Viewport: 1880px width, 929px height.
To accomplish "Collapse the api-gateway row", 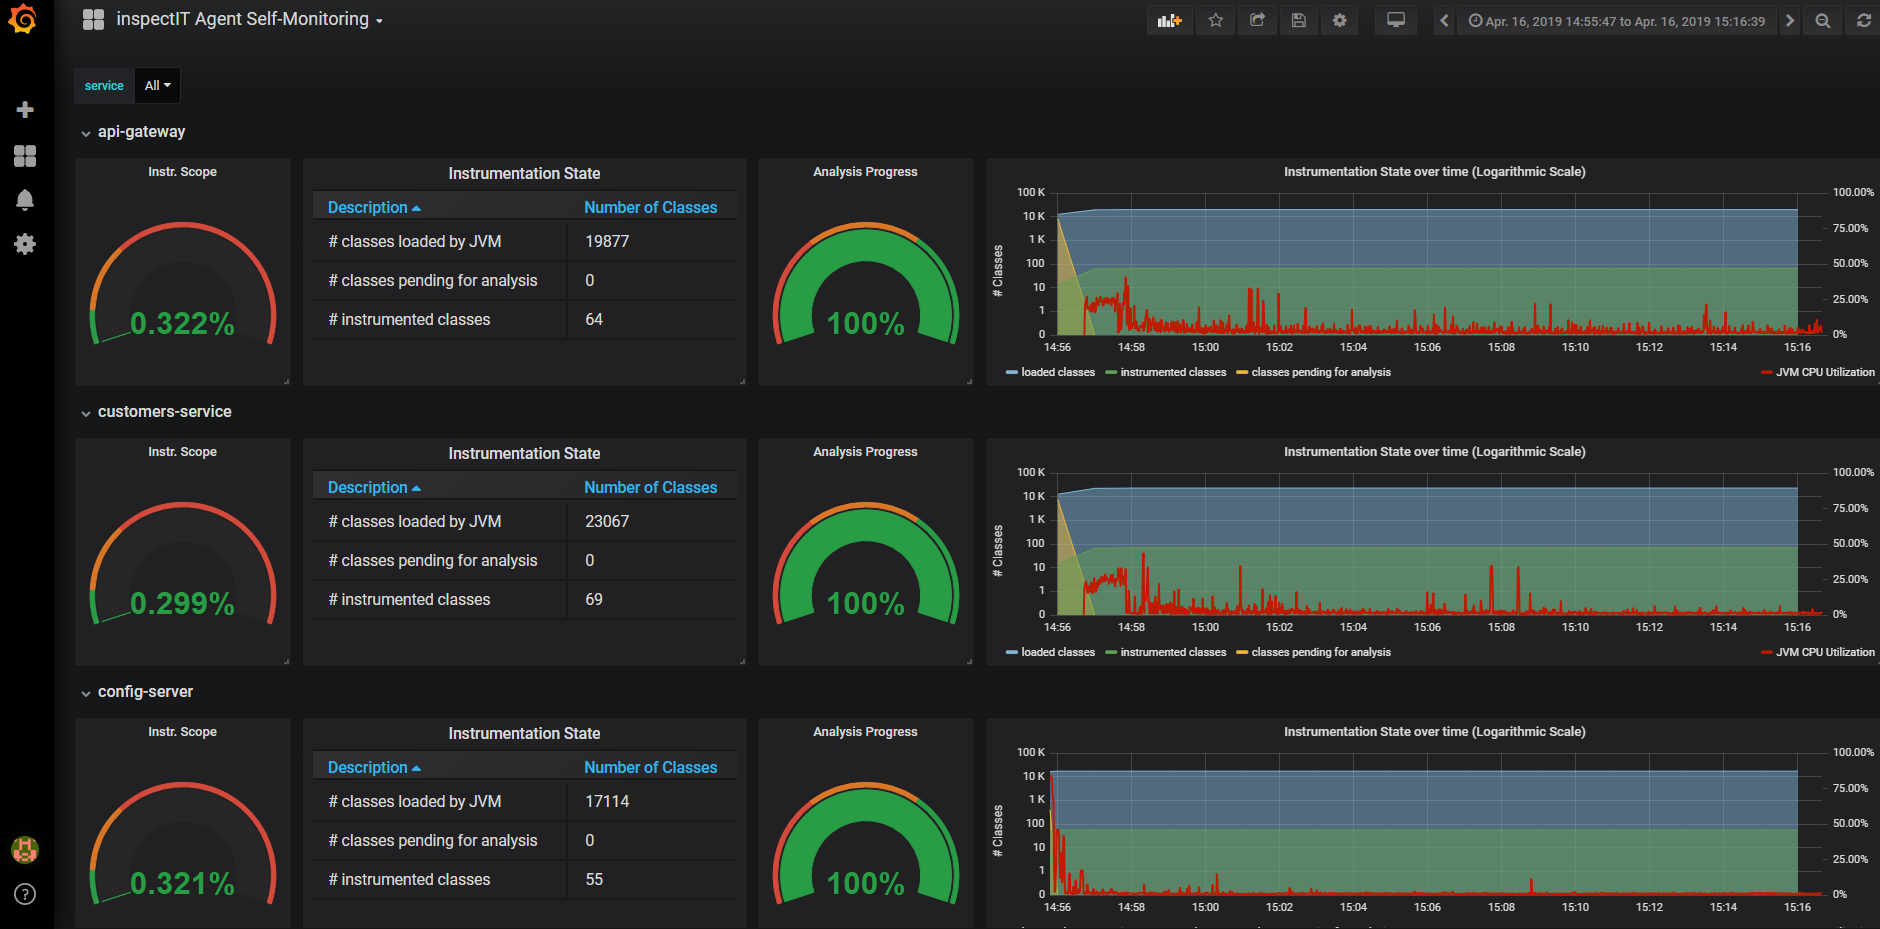I will 141,132.
